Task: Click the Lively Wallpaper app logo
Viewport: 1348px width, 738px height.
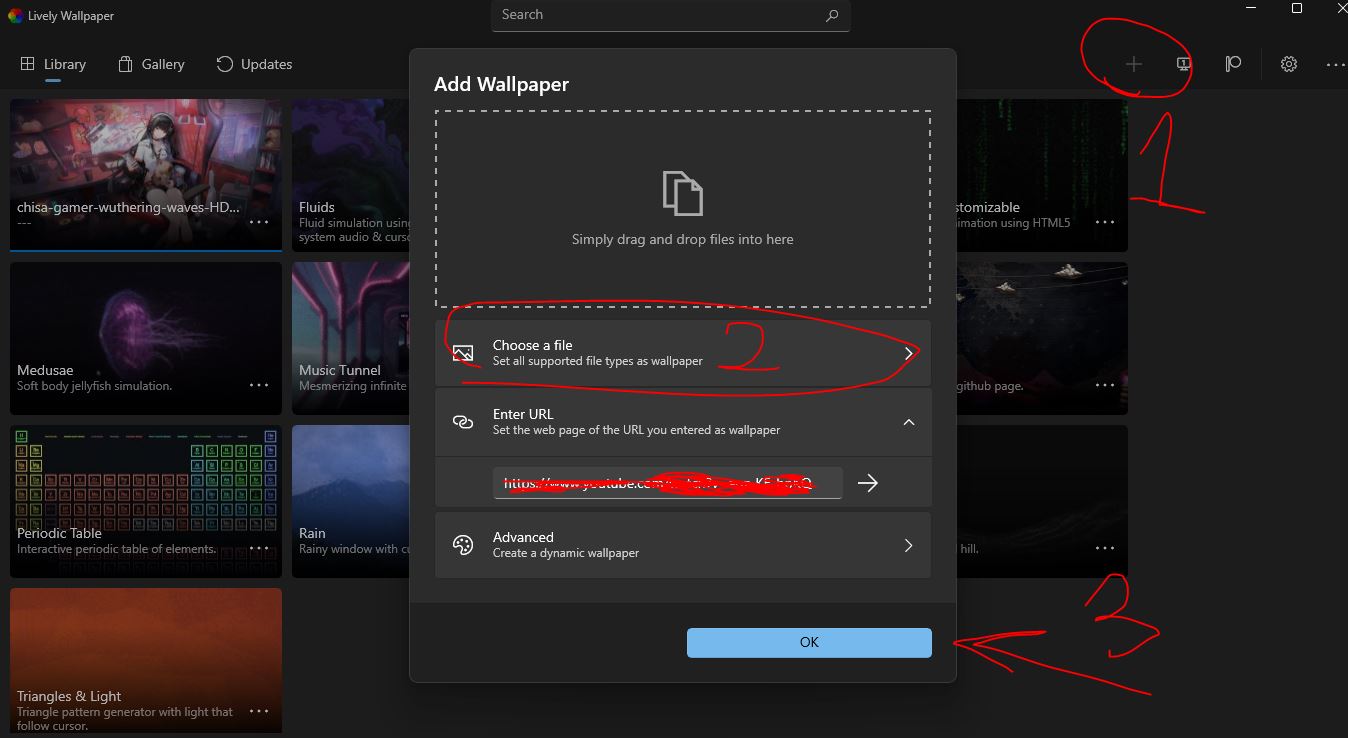Action: [x=15, y=16]
